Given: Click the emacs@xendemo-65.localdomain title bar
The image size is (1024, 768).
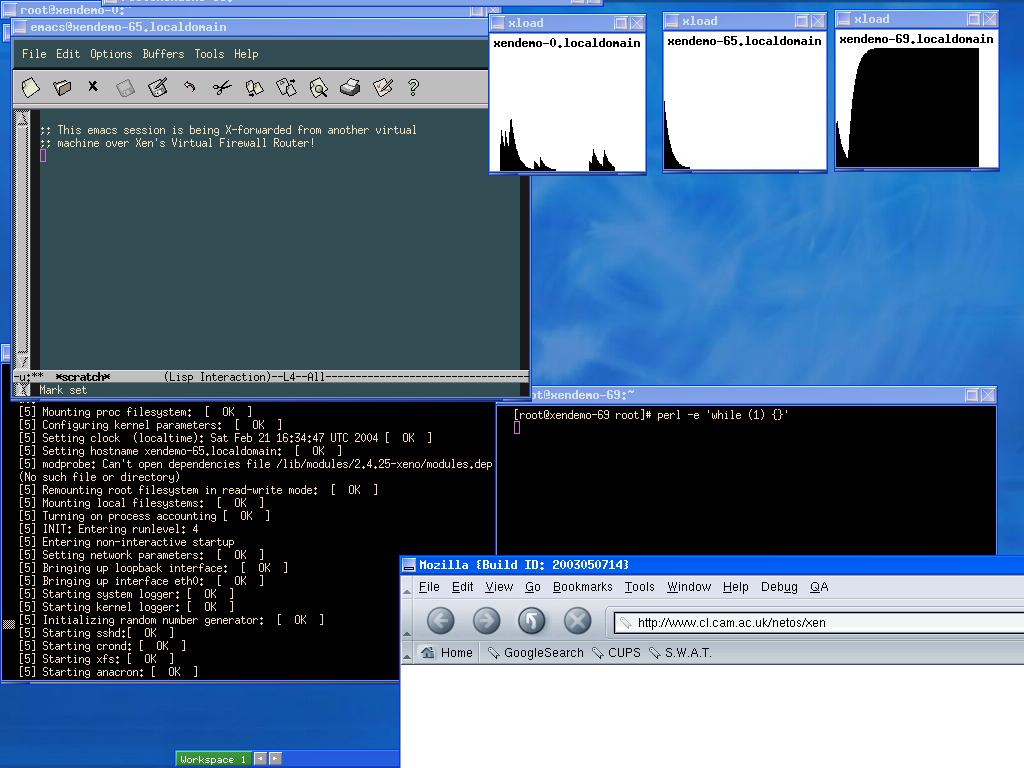Looking at the screenshot, I should [250, 27].
